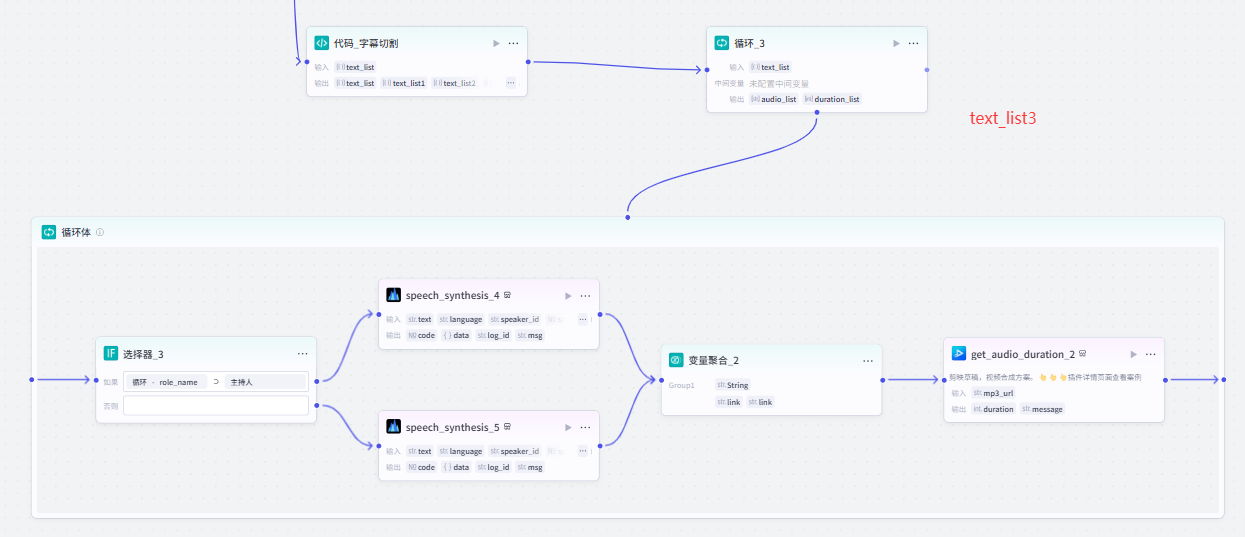The image size is (1245, 537).
Task: Open the more menu on 代码_字幕切割 node
Action: (513, 43)
